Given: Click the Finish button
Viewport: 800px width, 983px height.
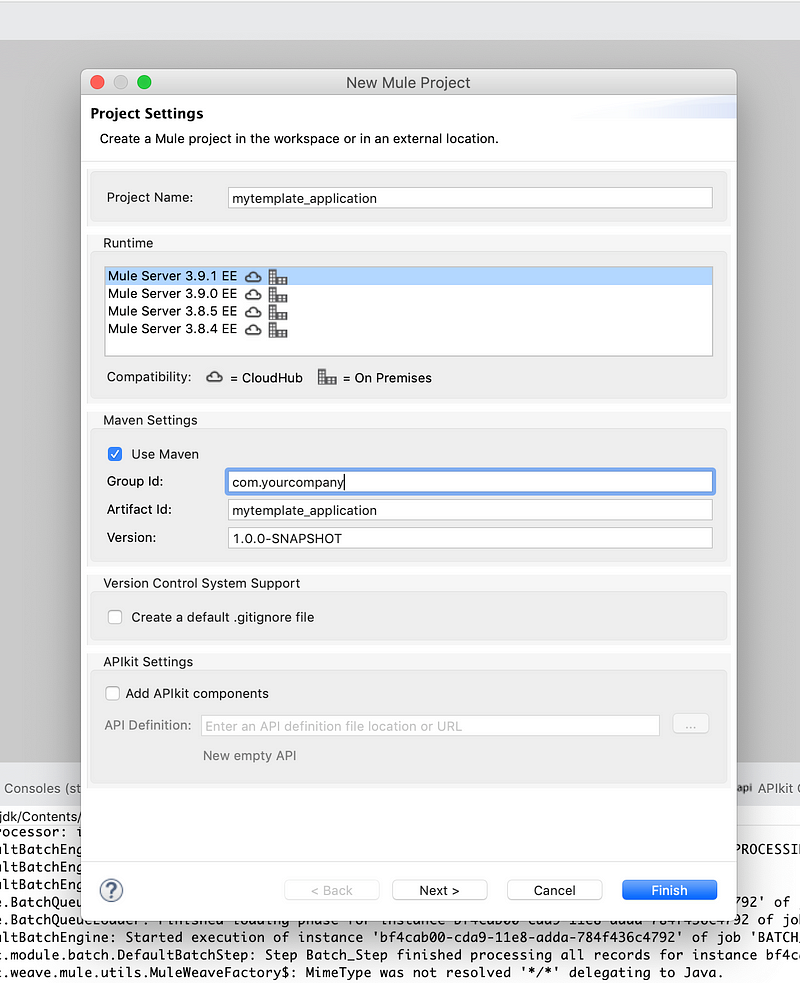Looking at the screenshot, I should pyautogui.click(x=669, y=890).
